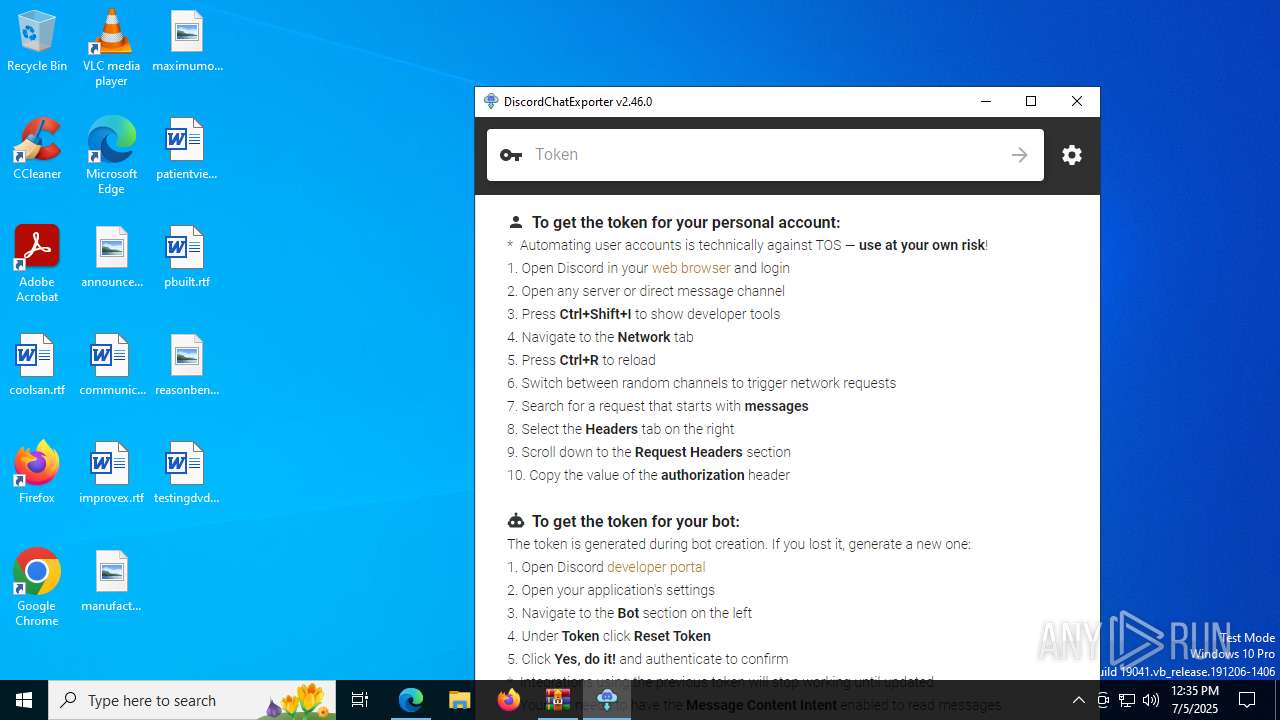1280x720 pixels.
Task: Click DiscordChatExporter taskbar icon
Action: pyautogui.click(x=607, y=700)
